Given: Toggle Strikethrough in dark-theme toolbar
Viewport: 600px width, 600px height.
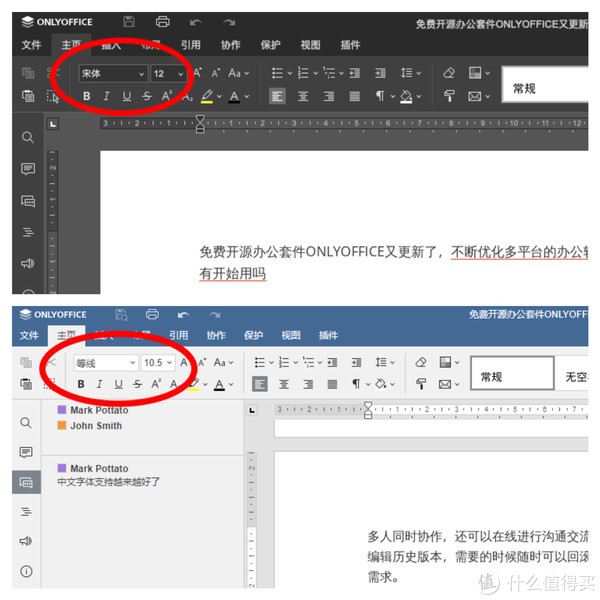Looking at the screenshot, I should [147, 96].
